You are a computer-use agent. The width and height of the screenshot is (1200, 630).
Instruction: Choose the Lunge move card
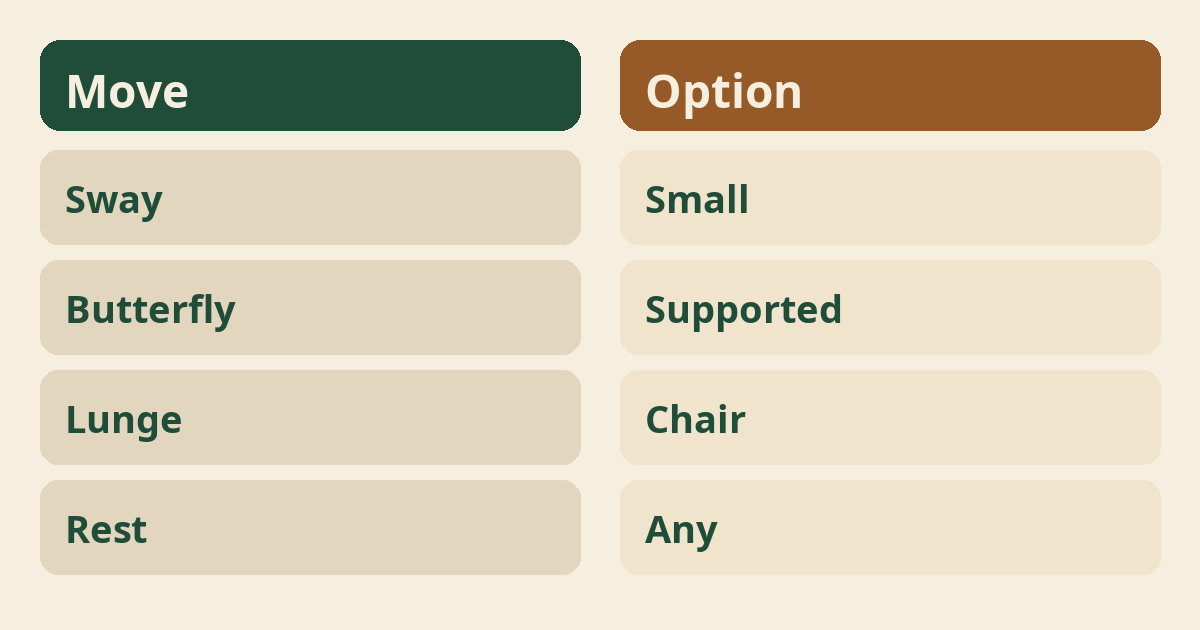(310, 417)
